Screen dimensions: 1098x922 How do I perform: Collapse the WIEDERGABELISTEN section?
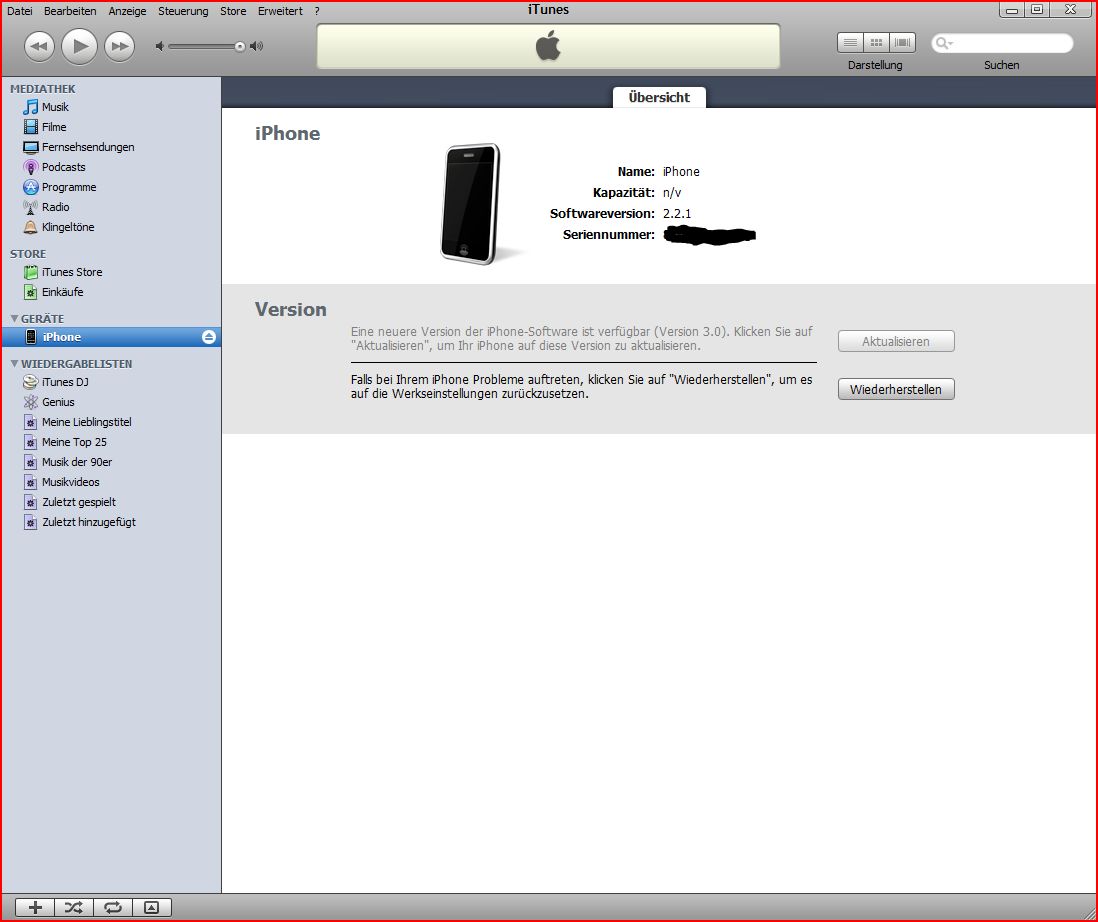click(x=13, y=364)
